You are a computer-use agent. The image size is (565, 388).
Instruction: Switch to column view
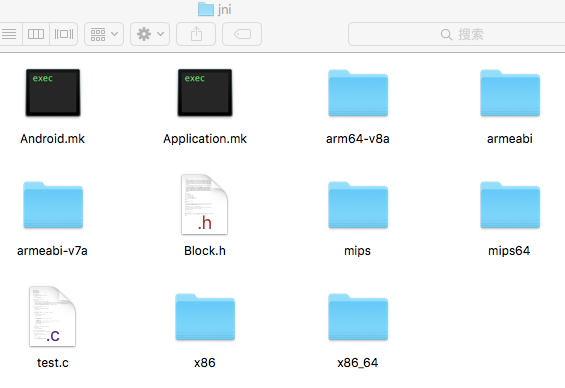[x=36, y=34]
